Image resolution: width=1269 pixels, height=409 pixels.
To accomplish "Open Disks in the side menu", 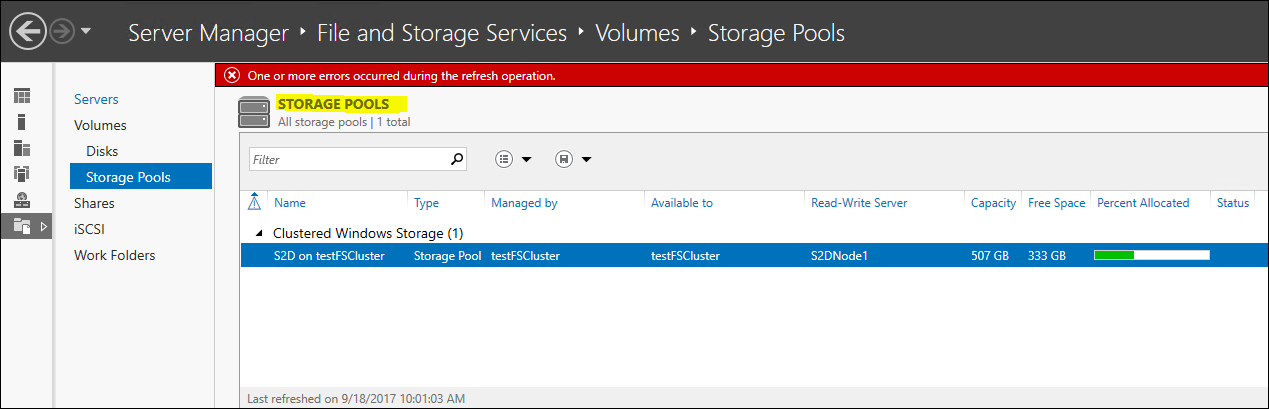I will pos(102,151).
